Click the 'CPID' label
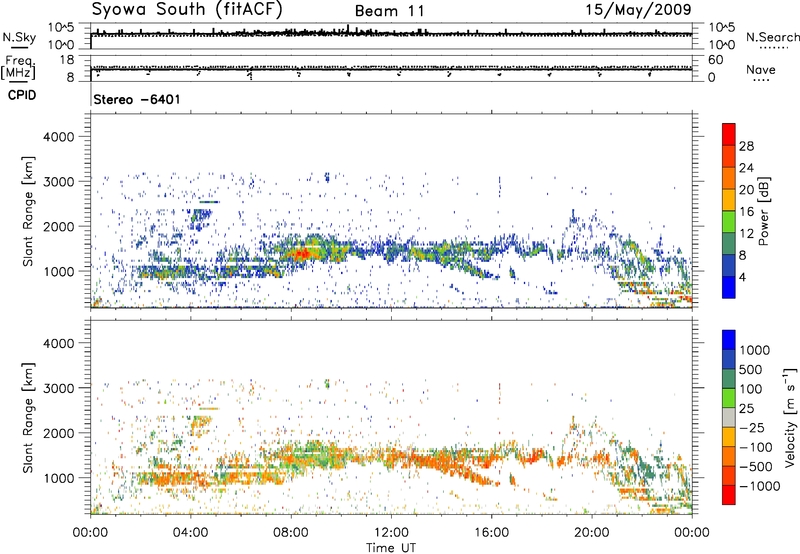This screenshot has height=554, width=800. click(22, 95)
